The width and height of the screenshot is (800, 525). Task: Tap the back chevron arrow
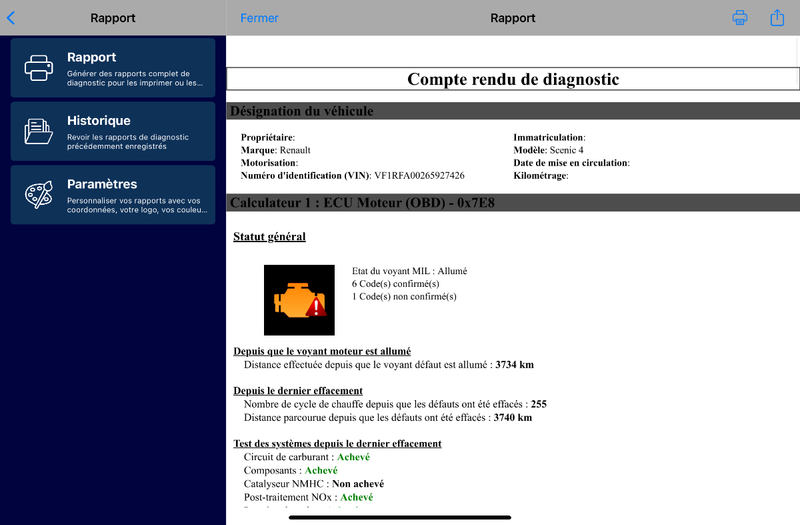point(11,18)
